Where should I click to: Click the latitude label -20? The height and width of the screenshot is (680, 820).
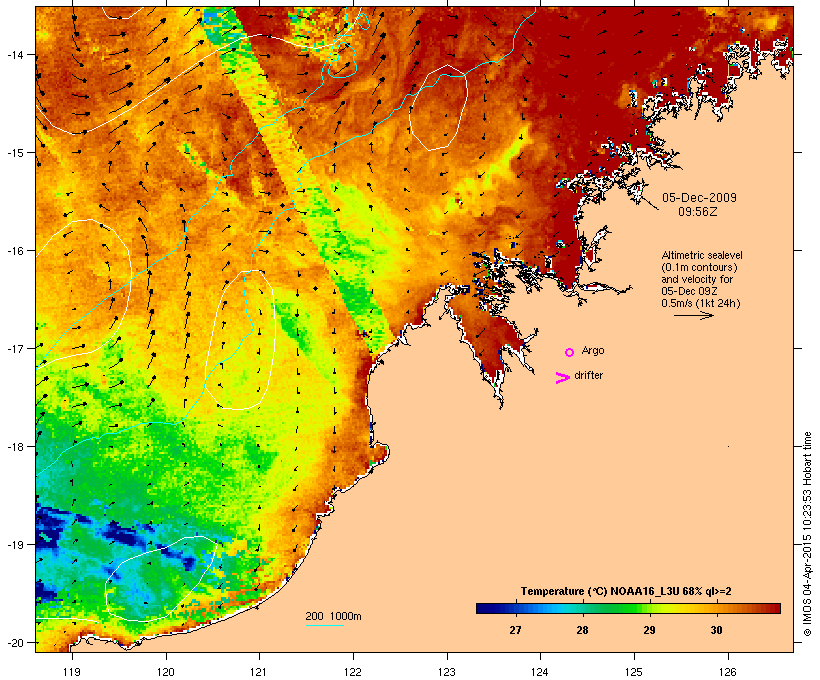14,643
